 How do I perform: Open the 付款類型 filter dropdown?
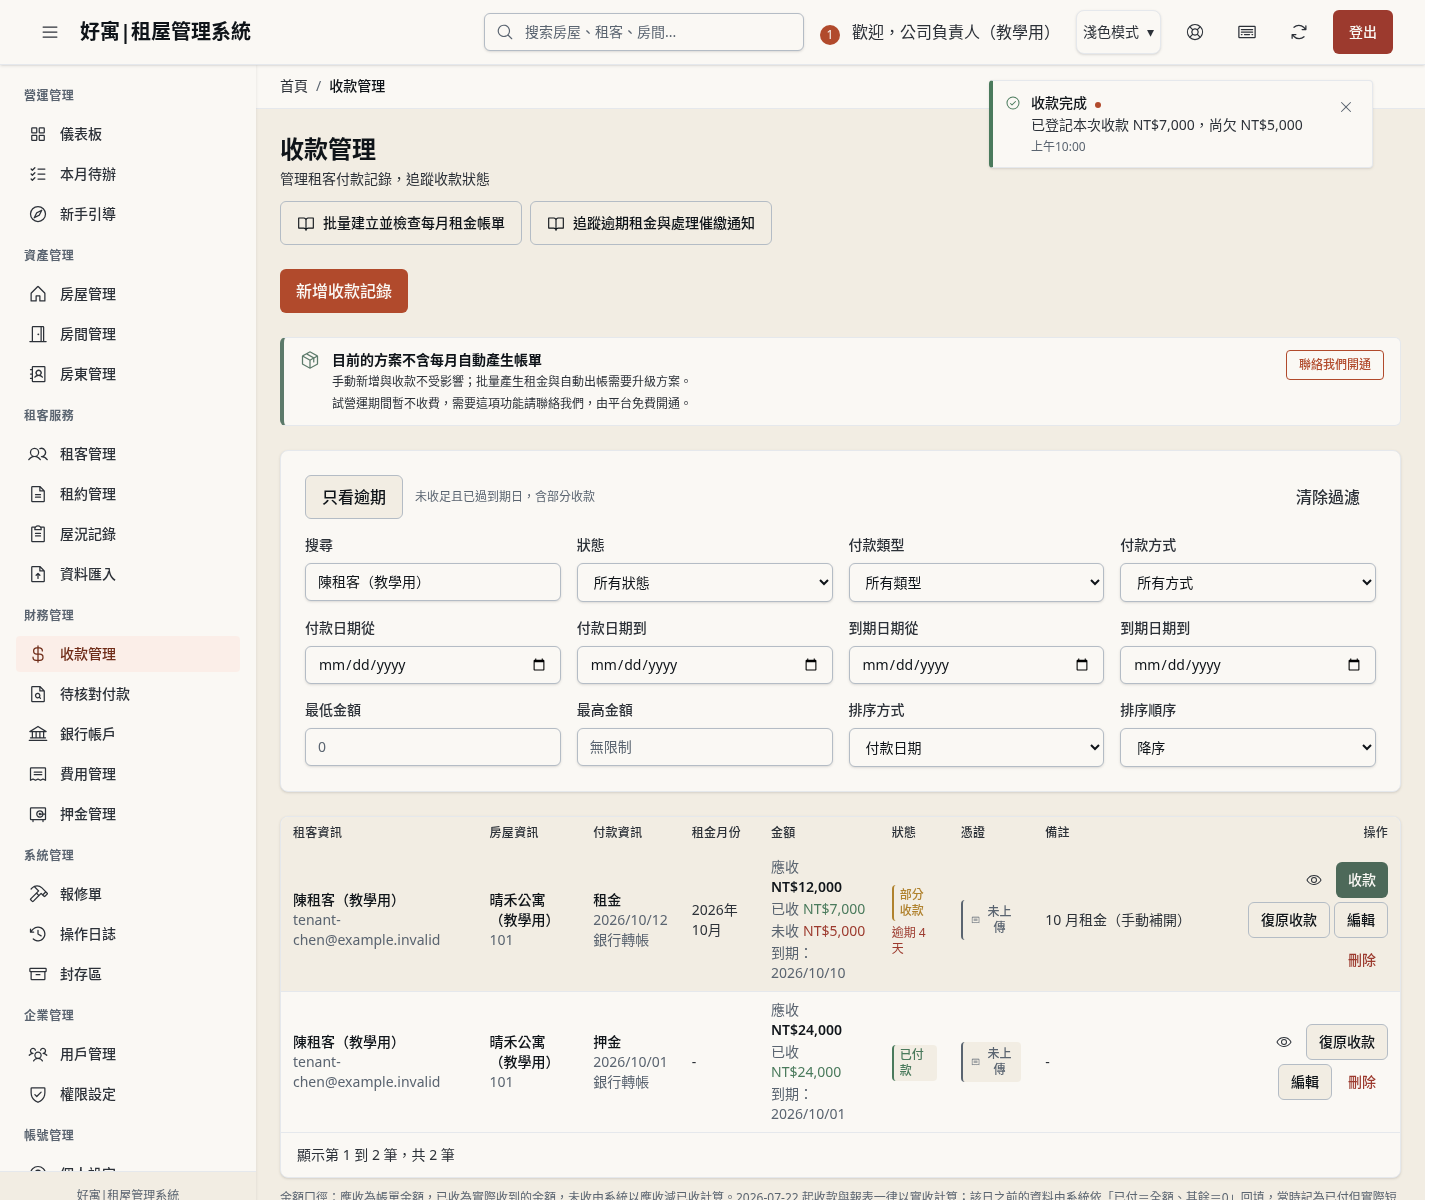[x=976, y=583]
